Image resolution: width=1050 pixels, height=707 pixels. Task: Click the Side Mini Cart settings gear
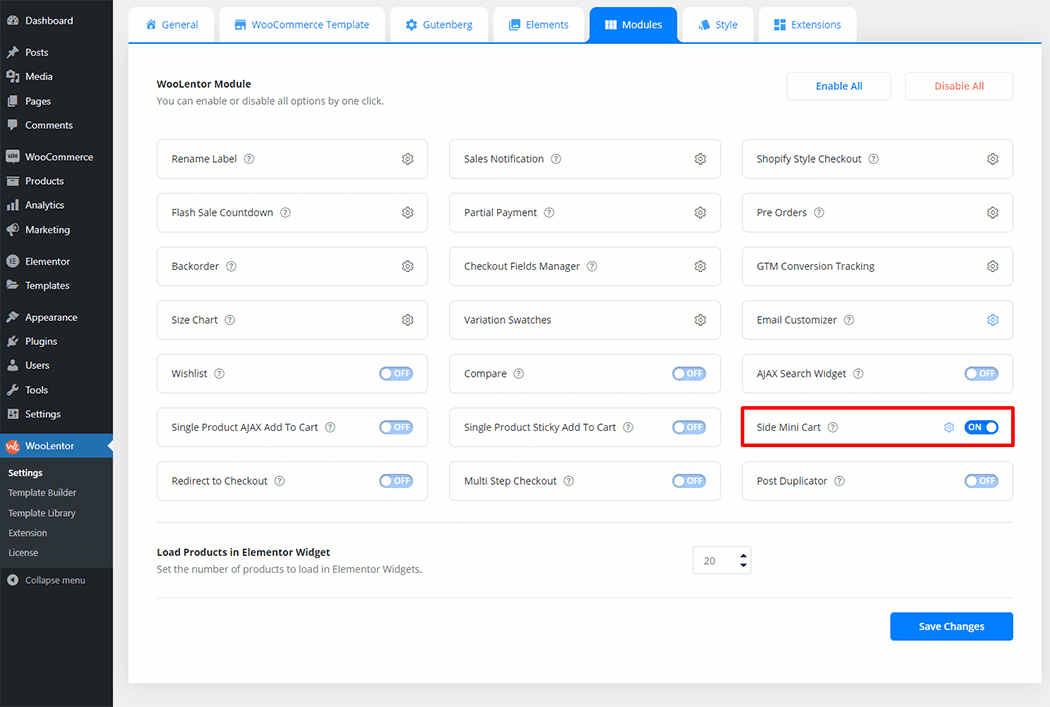tap(949, 427)
